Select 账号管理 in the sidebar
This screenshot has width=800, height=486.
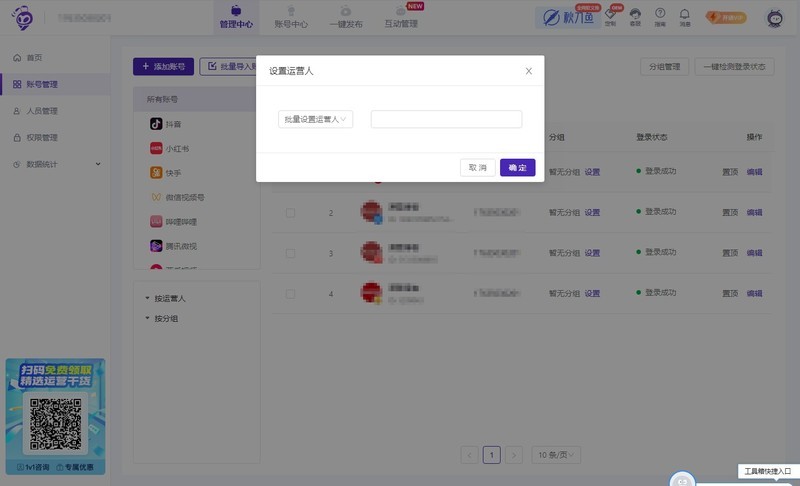55,84
